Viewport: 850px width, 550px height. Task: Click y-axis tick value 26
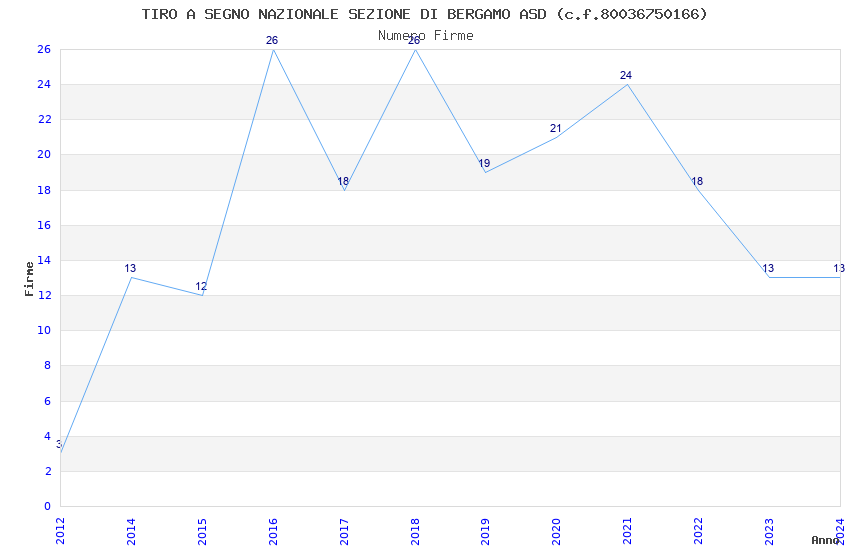point(44,49)
